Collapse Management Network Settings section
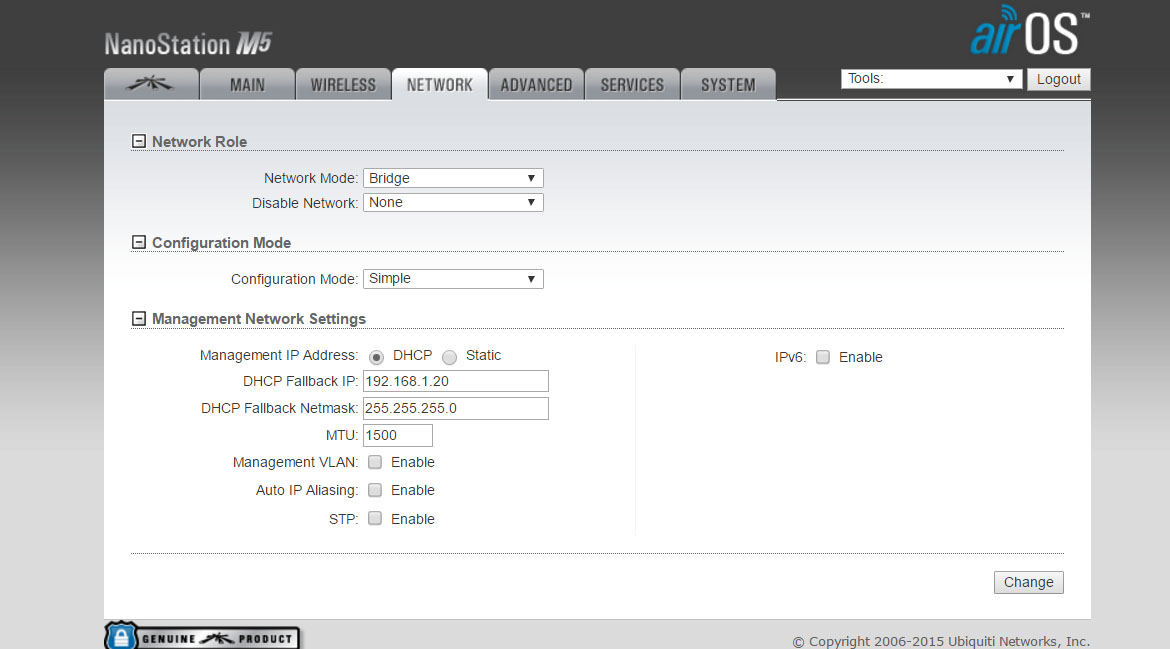The width and height of the screenshot is (1170, 649). (139, 319)
